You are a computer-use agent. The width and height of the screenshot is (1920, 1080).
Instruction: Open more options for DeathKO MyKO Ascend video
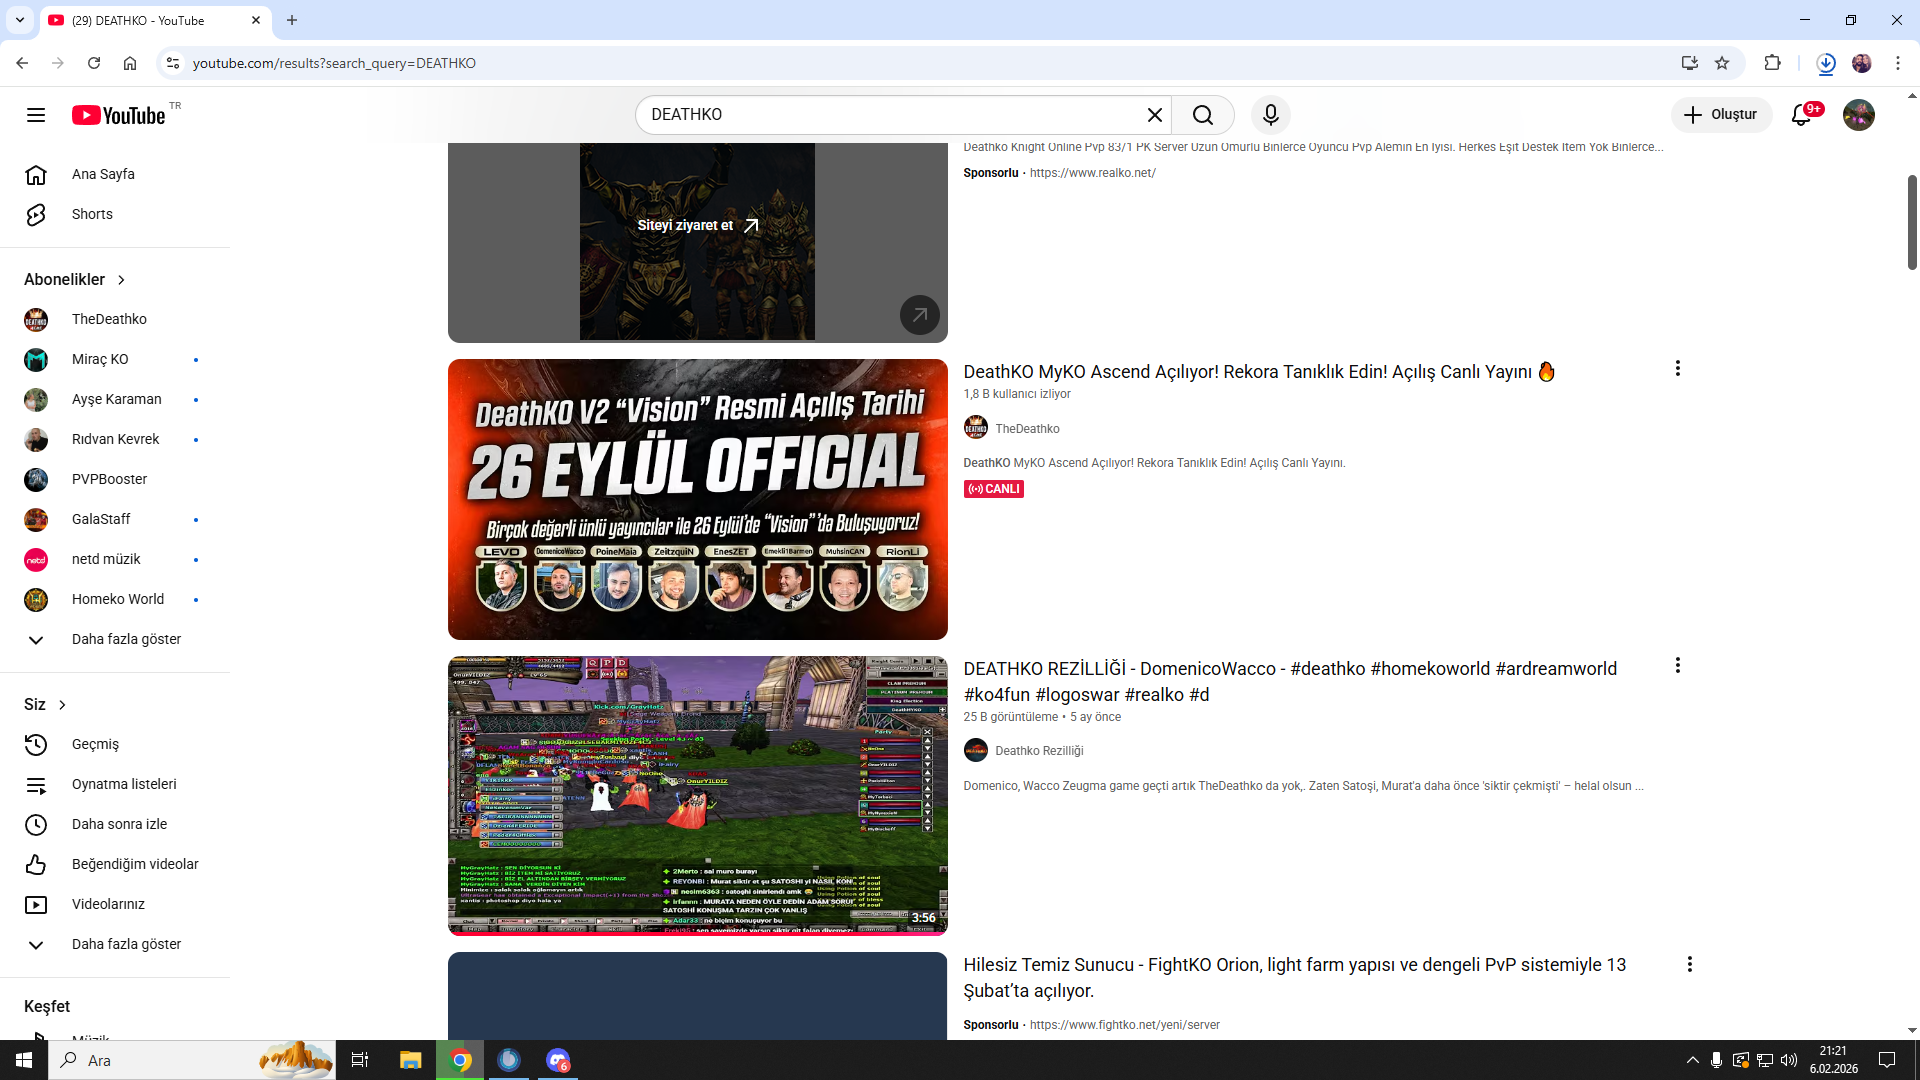pos(1678,369)
